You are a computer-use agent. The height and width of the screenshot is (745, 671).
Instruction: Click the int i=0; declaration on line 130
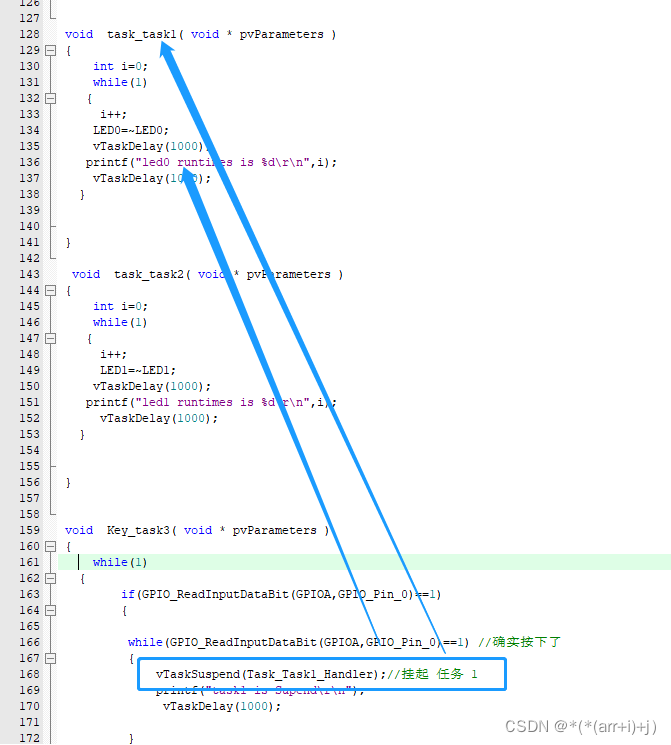click(120, 67)
